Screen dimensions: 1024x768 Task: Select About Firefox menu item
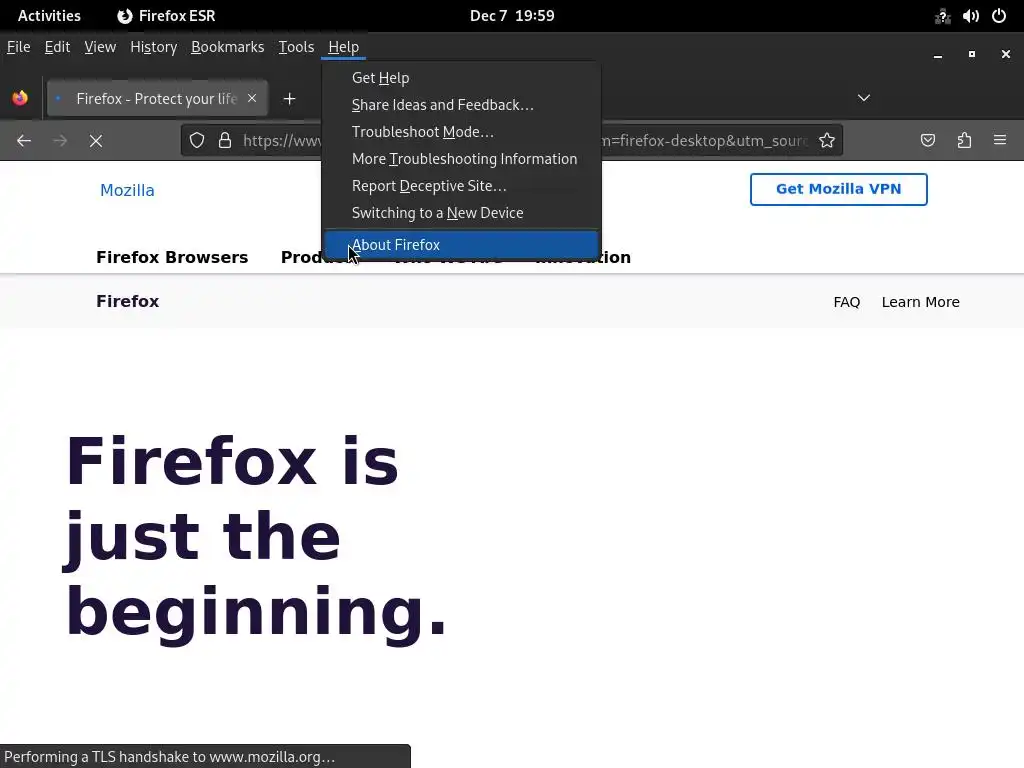[x=461, y=245]
